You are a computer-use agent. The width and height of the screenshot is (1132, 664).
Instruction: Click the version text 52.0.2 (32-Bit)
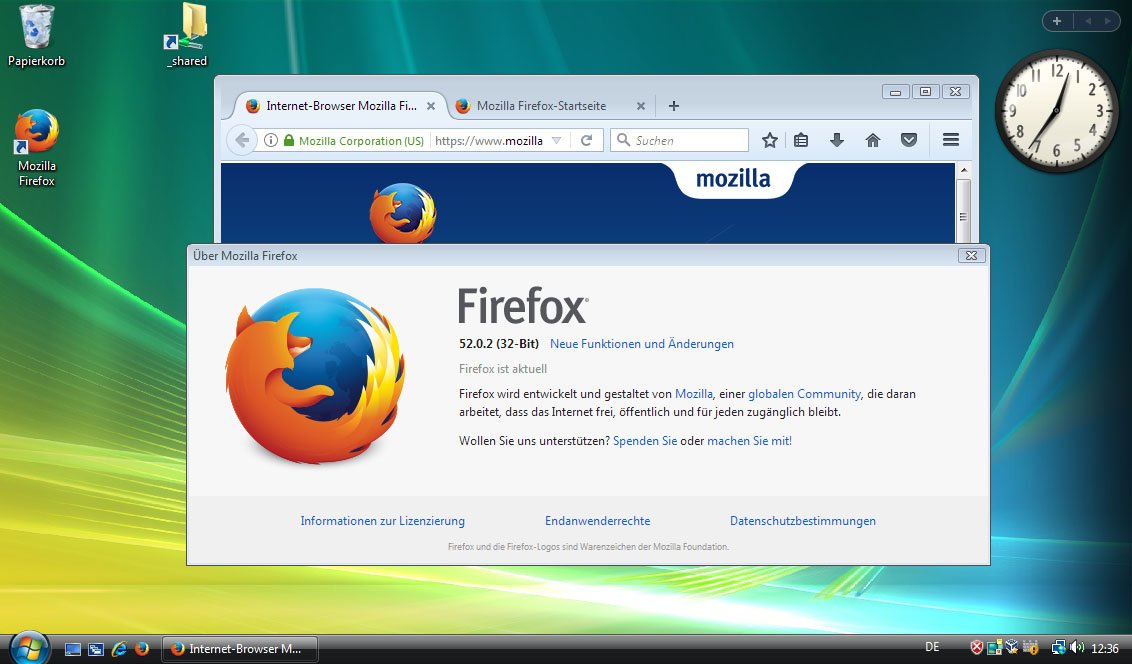click(x=499, y=344)
